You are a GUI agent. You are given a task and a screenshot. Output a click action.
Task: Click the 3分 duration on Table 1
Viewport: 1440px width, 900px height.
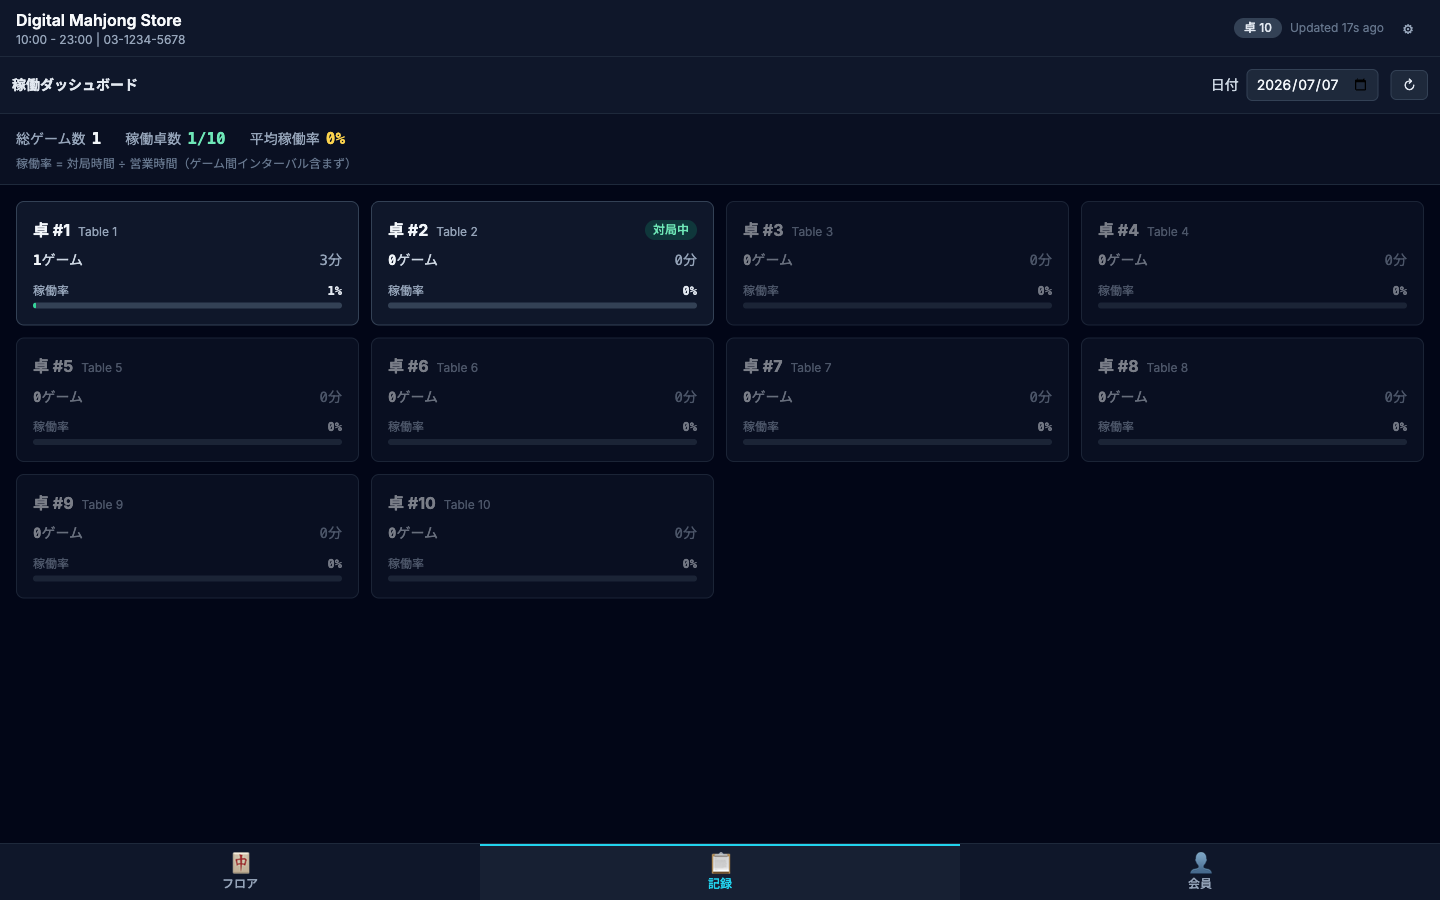tap(331, 260)
